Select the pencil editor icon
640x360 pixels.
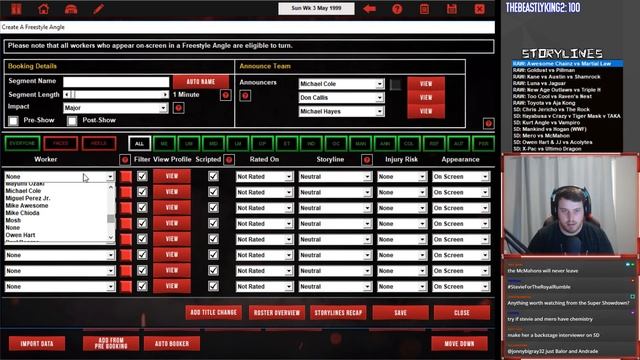pyautogui.click(x=98, y=9)
